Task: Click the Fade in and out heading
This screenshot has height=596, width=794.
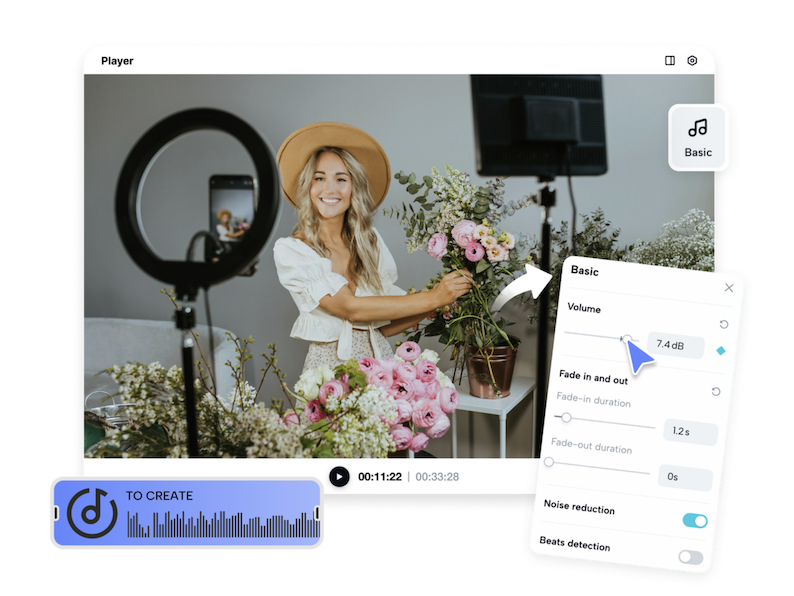Action: click(593, 377)
